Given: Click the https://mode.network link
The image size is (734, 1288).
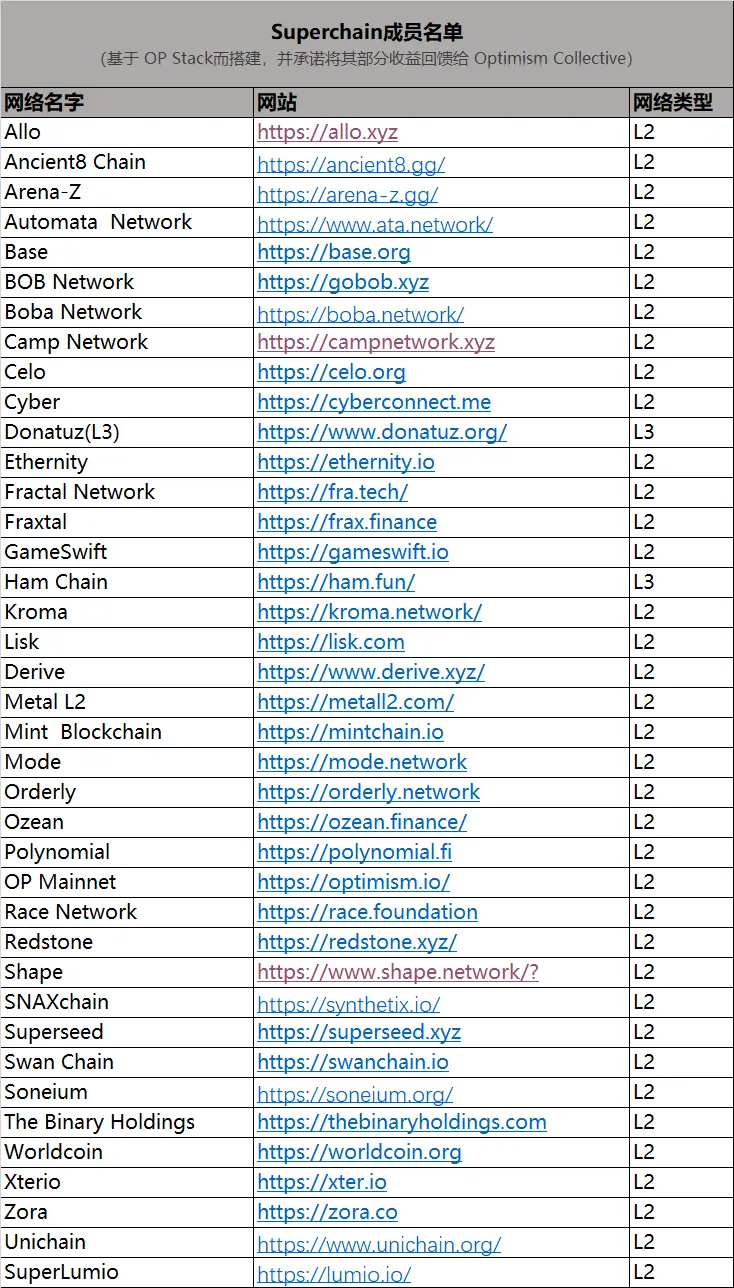Looking at the screenshot, I should point(361,762).
